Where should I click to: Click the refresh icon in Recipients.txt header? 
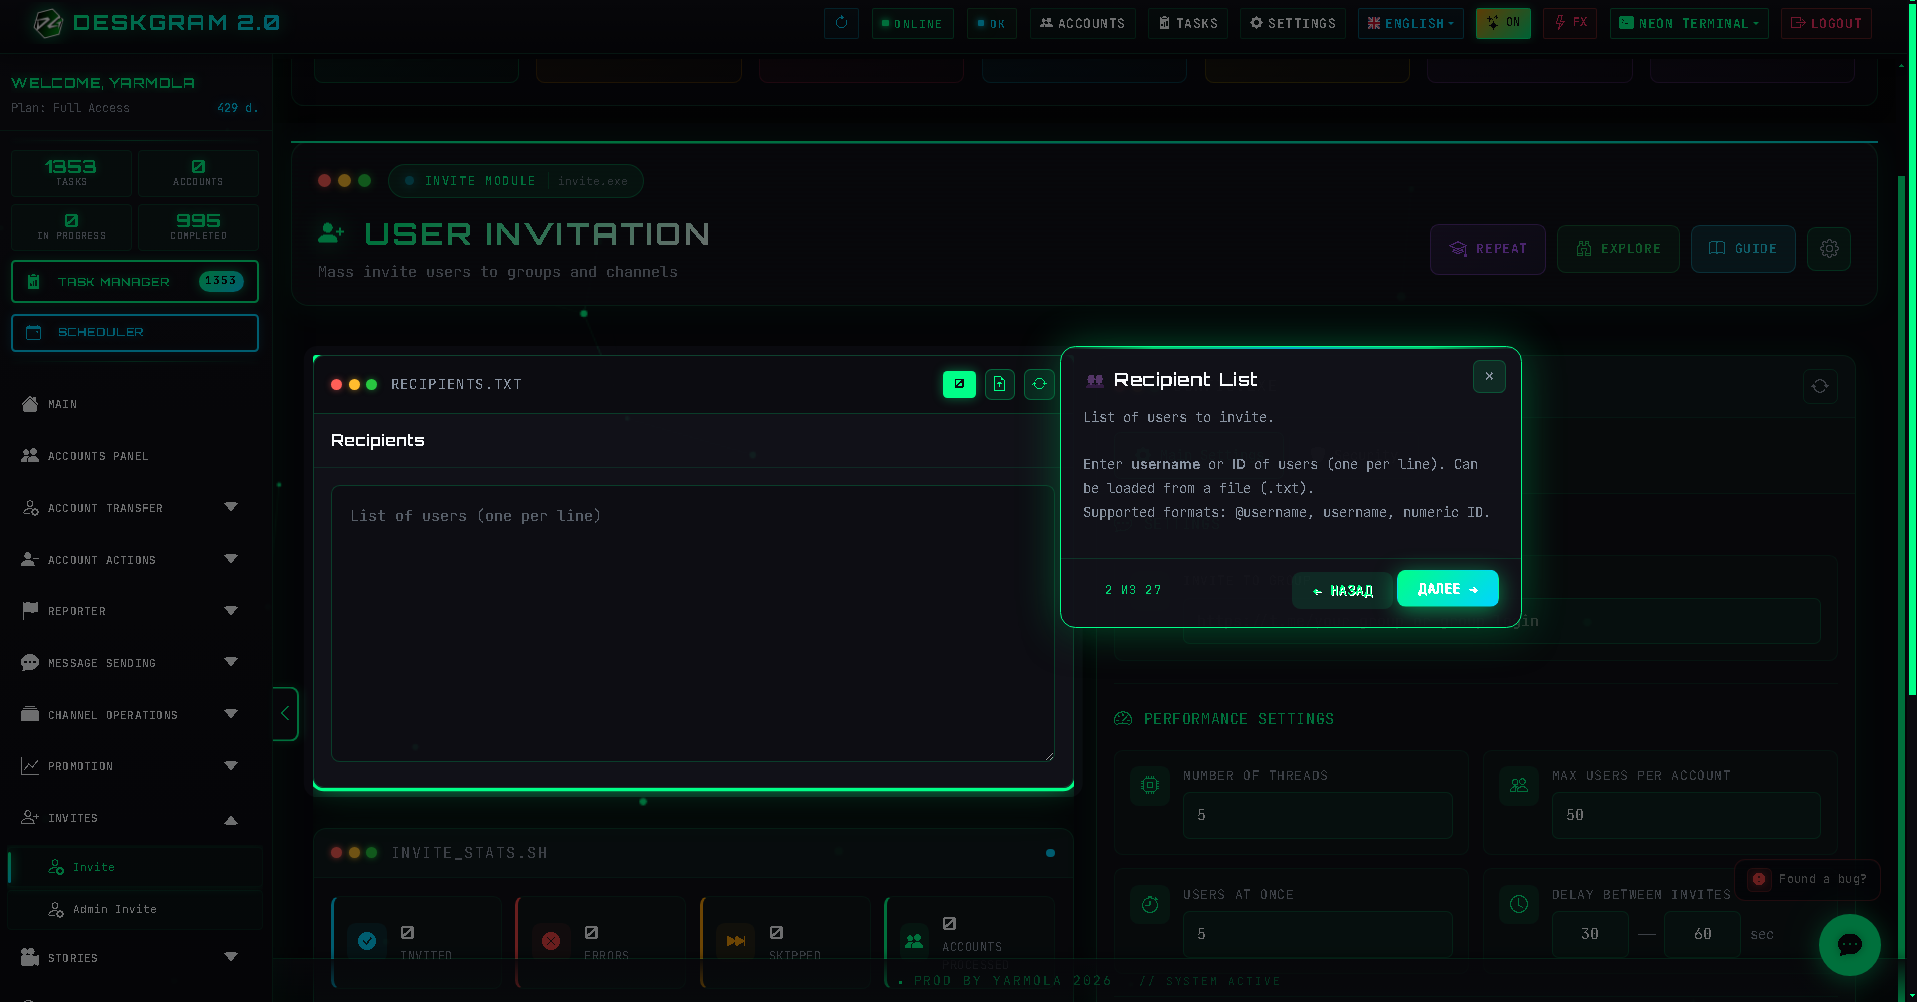(x=1040, y=384)
